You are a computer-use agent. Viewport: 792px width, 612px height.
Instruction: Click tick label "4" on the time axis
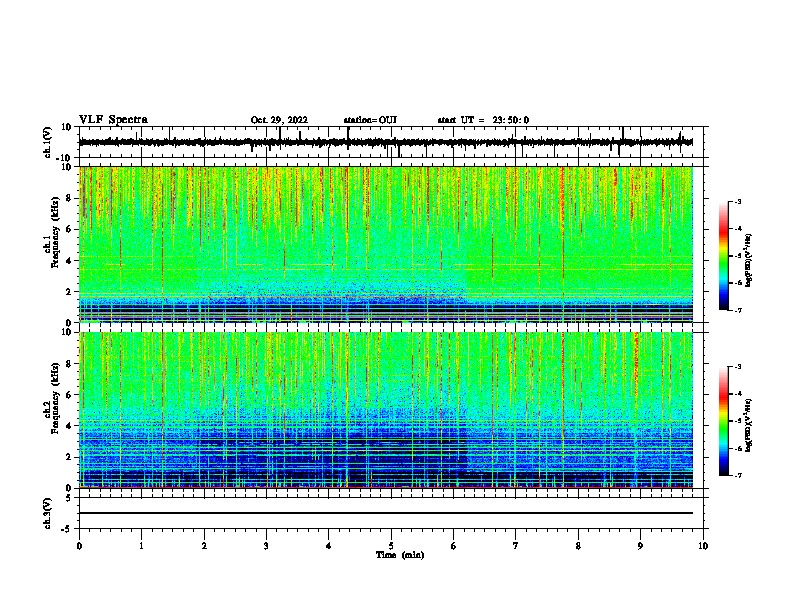(329, 546)
